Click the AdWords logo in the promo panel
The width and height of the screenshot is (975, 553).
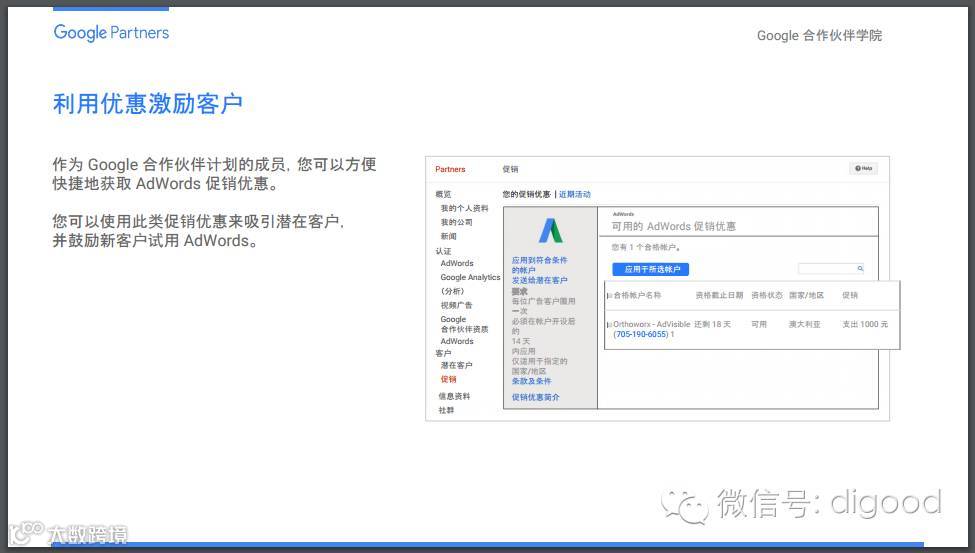tap(550, 231)
